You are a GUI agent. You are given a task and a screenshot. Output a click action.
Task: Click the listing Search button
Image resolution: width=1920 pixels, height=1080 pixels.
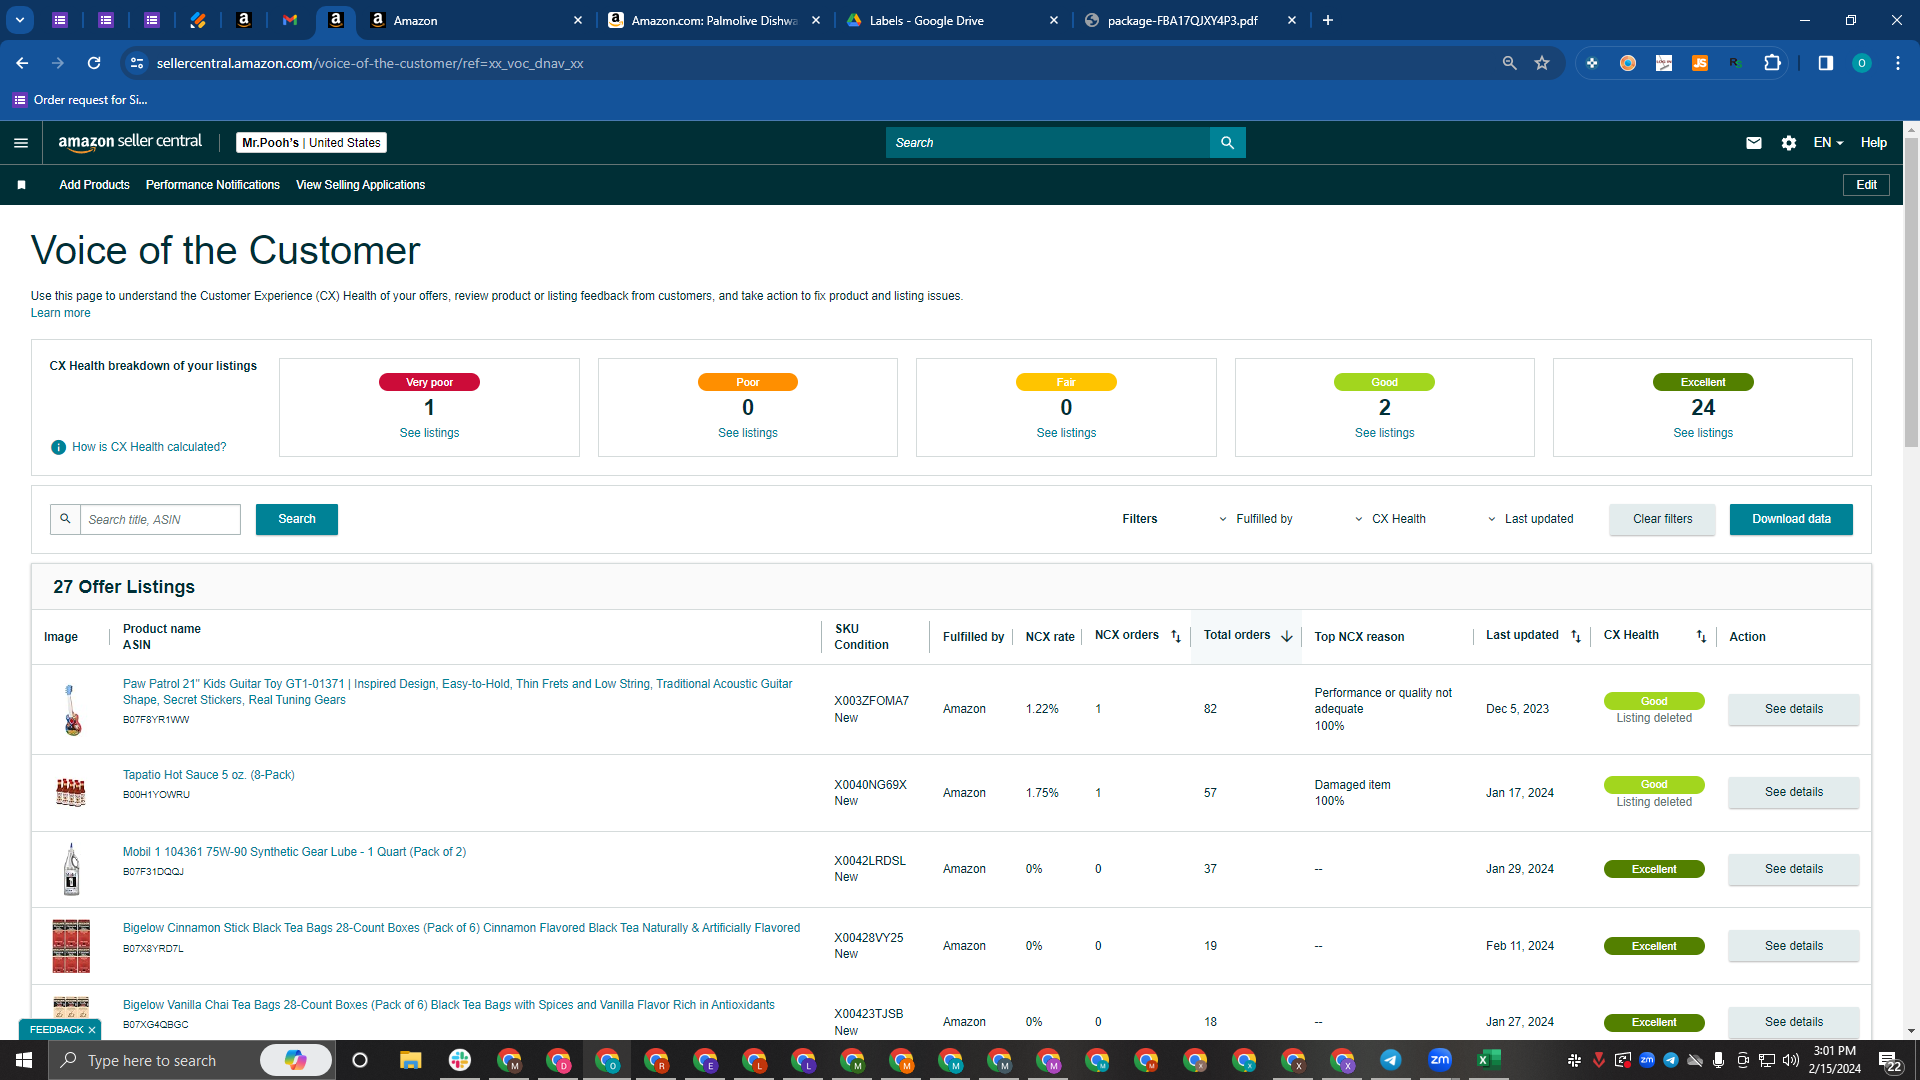296,519
